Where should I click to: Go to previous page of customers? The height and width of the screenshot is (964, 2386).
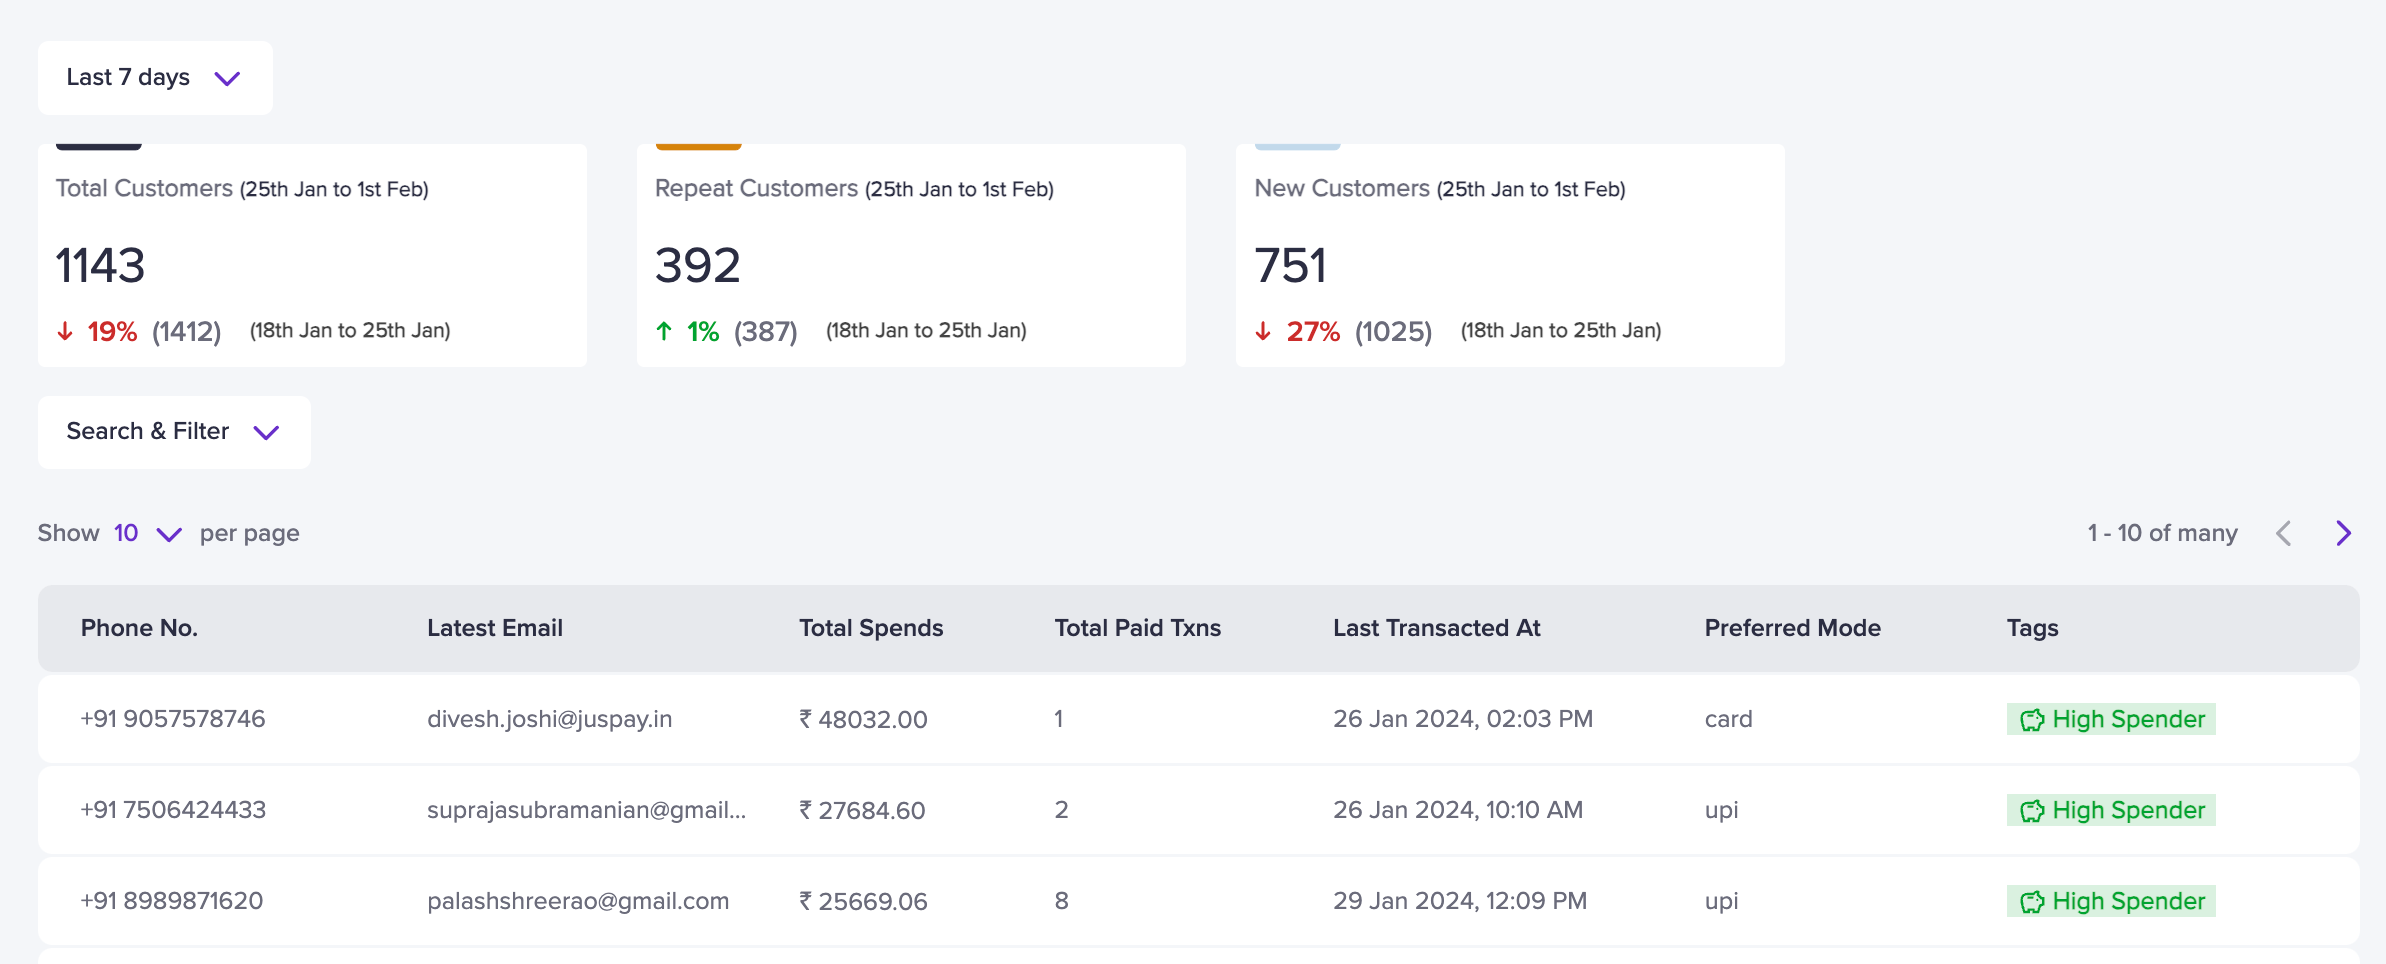coord(2284,533)
